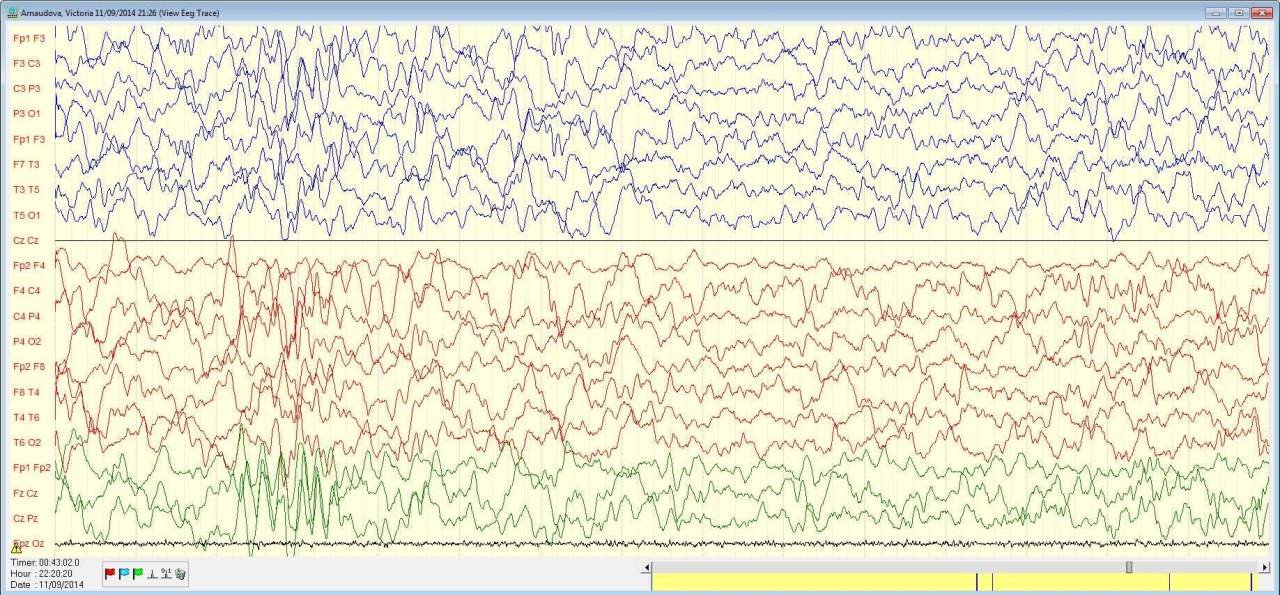Image resolution: width=1280 pixels, height=595 pixels.
Task: Close the EEG trace window
Action: 1261,13
